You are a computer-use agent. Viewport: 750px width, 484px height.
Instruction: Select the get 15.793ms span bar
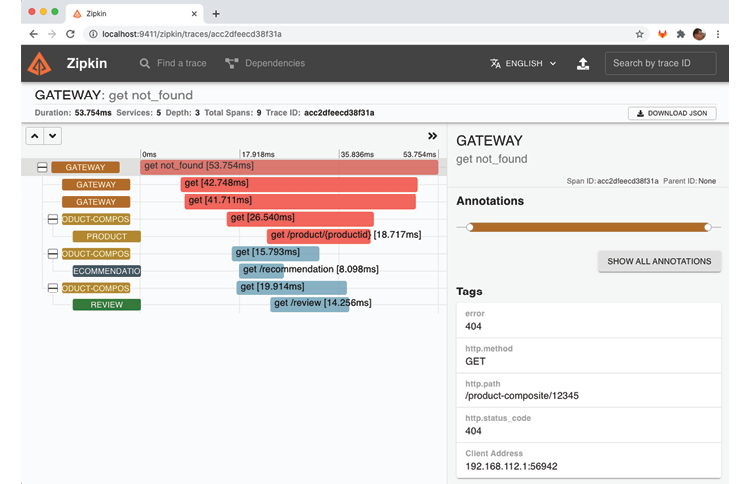pyautogui.click(x=276, y=253)
